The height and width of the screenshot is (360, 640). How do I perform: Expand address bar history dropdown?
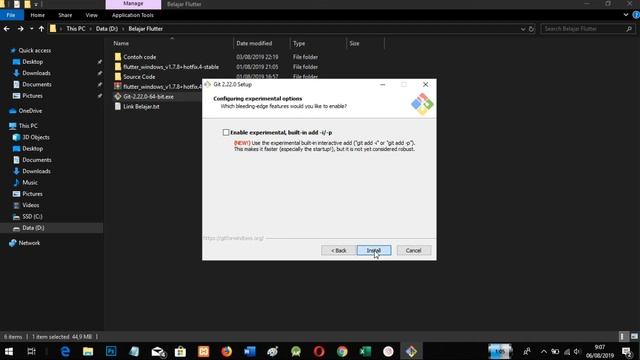pos(523,29)
